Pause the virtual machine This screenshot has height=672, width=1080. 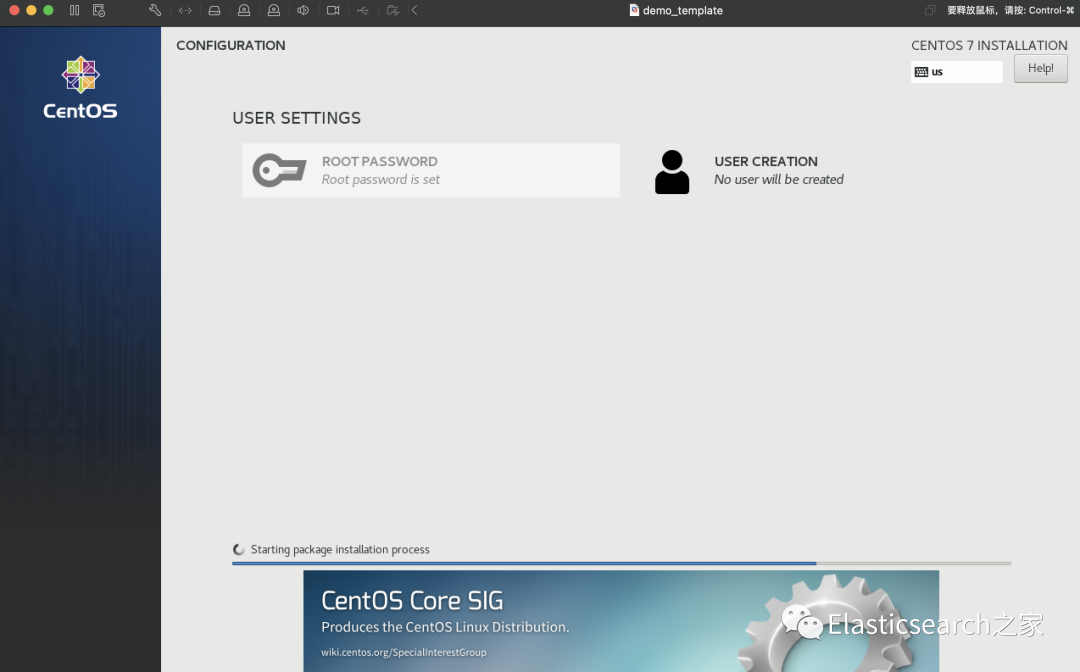pyautogui.click(x=74, y=10)
